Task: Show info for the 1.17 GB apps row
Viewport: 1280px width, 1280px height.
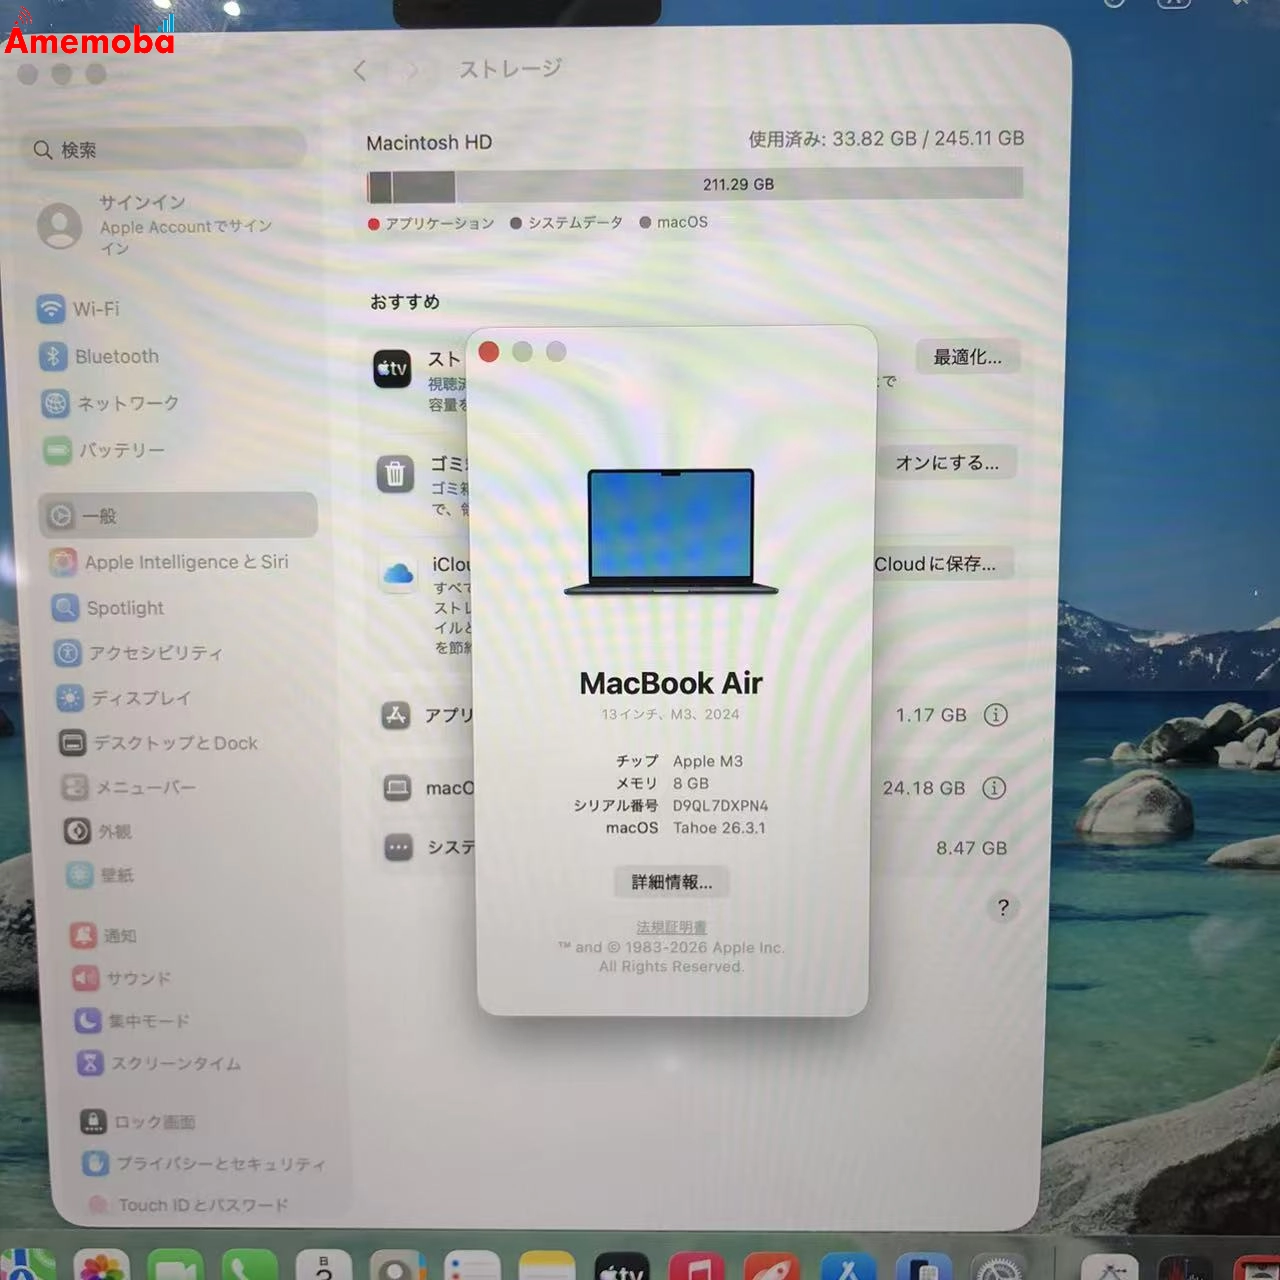Action: coord(995,715)
